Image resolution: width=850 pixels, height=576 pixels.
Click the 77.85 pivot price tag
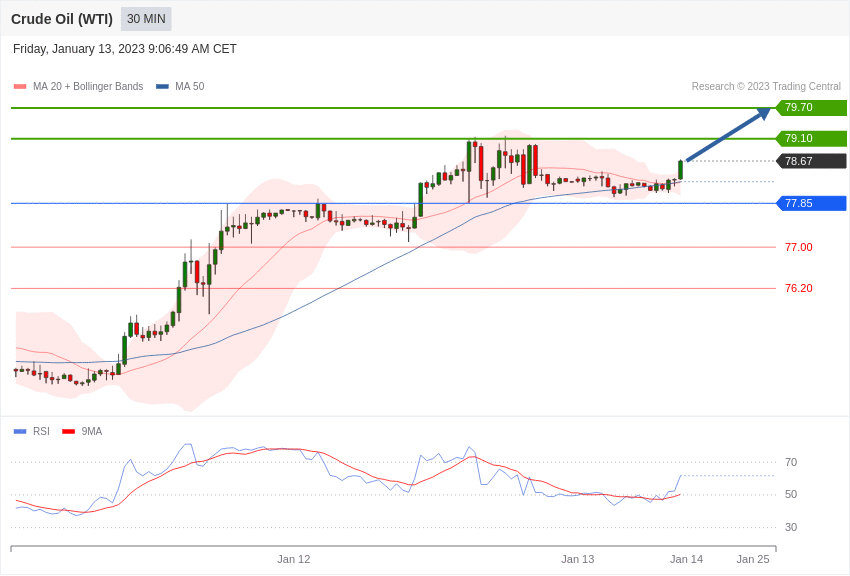(812, 203)
